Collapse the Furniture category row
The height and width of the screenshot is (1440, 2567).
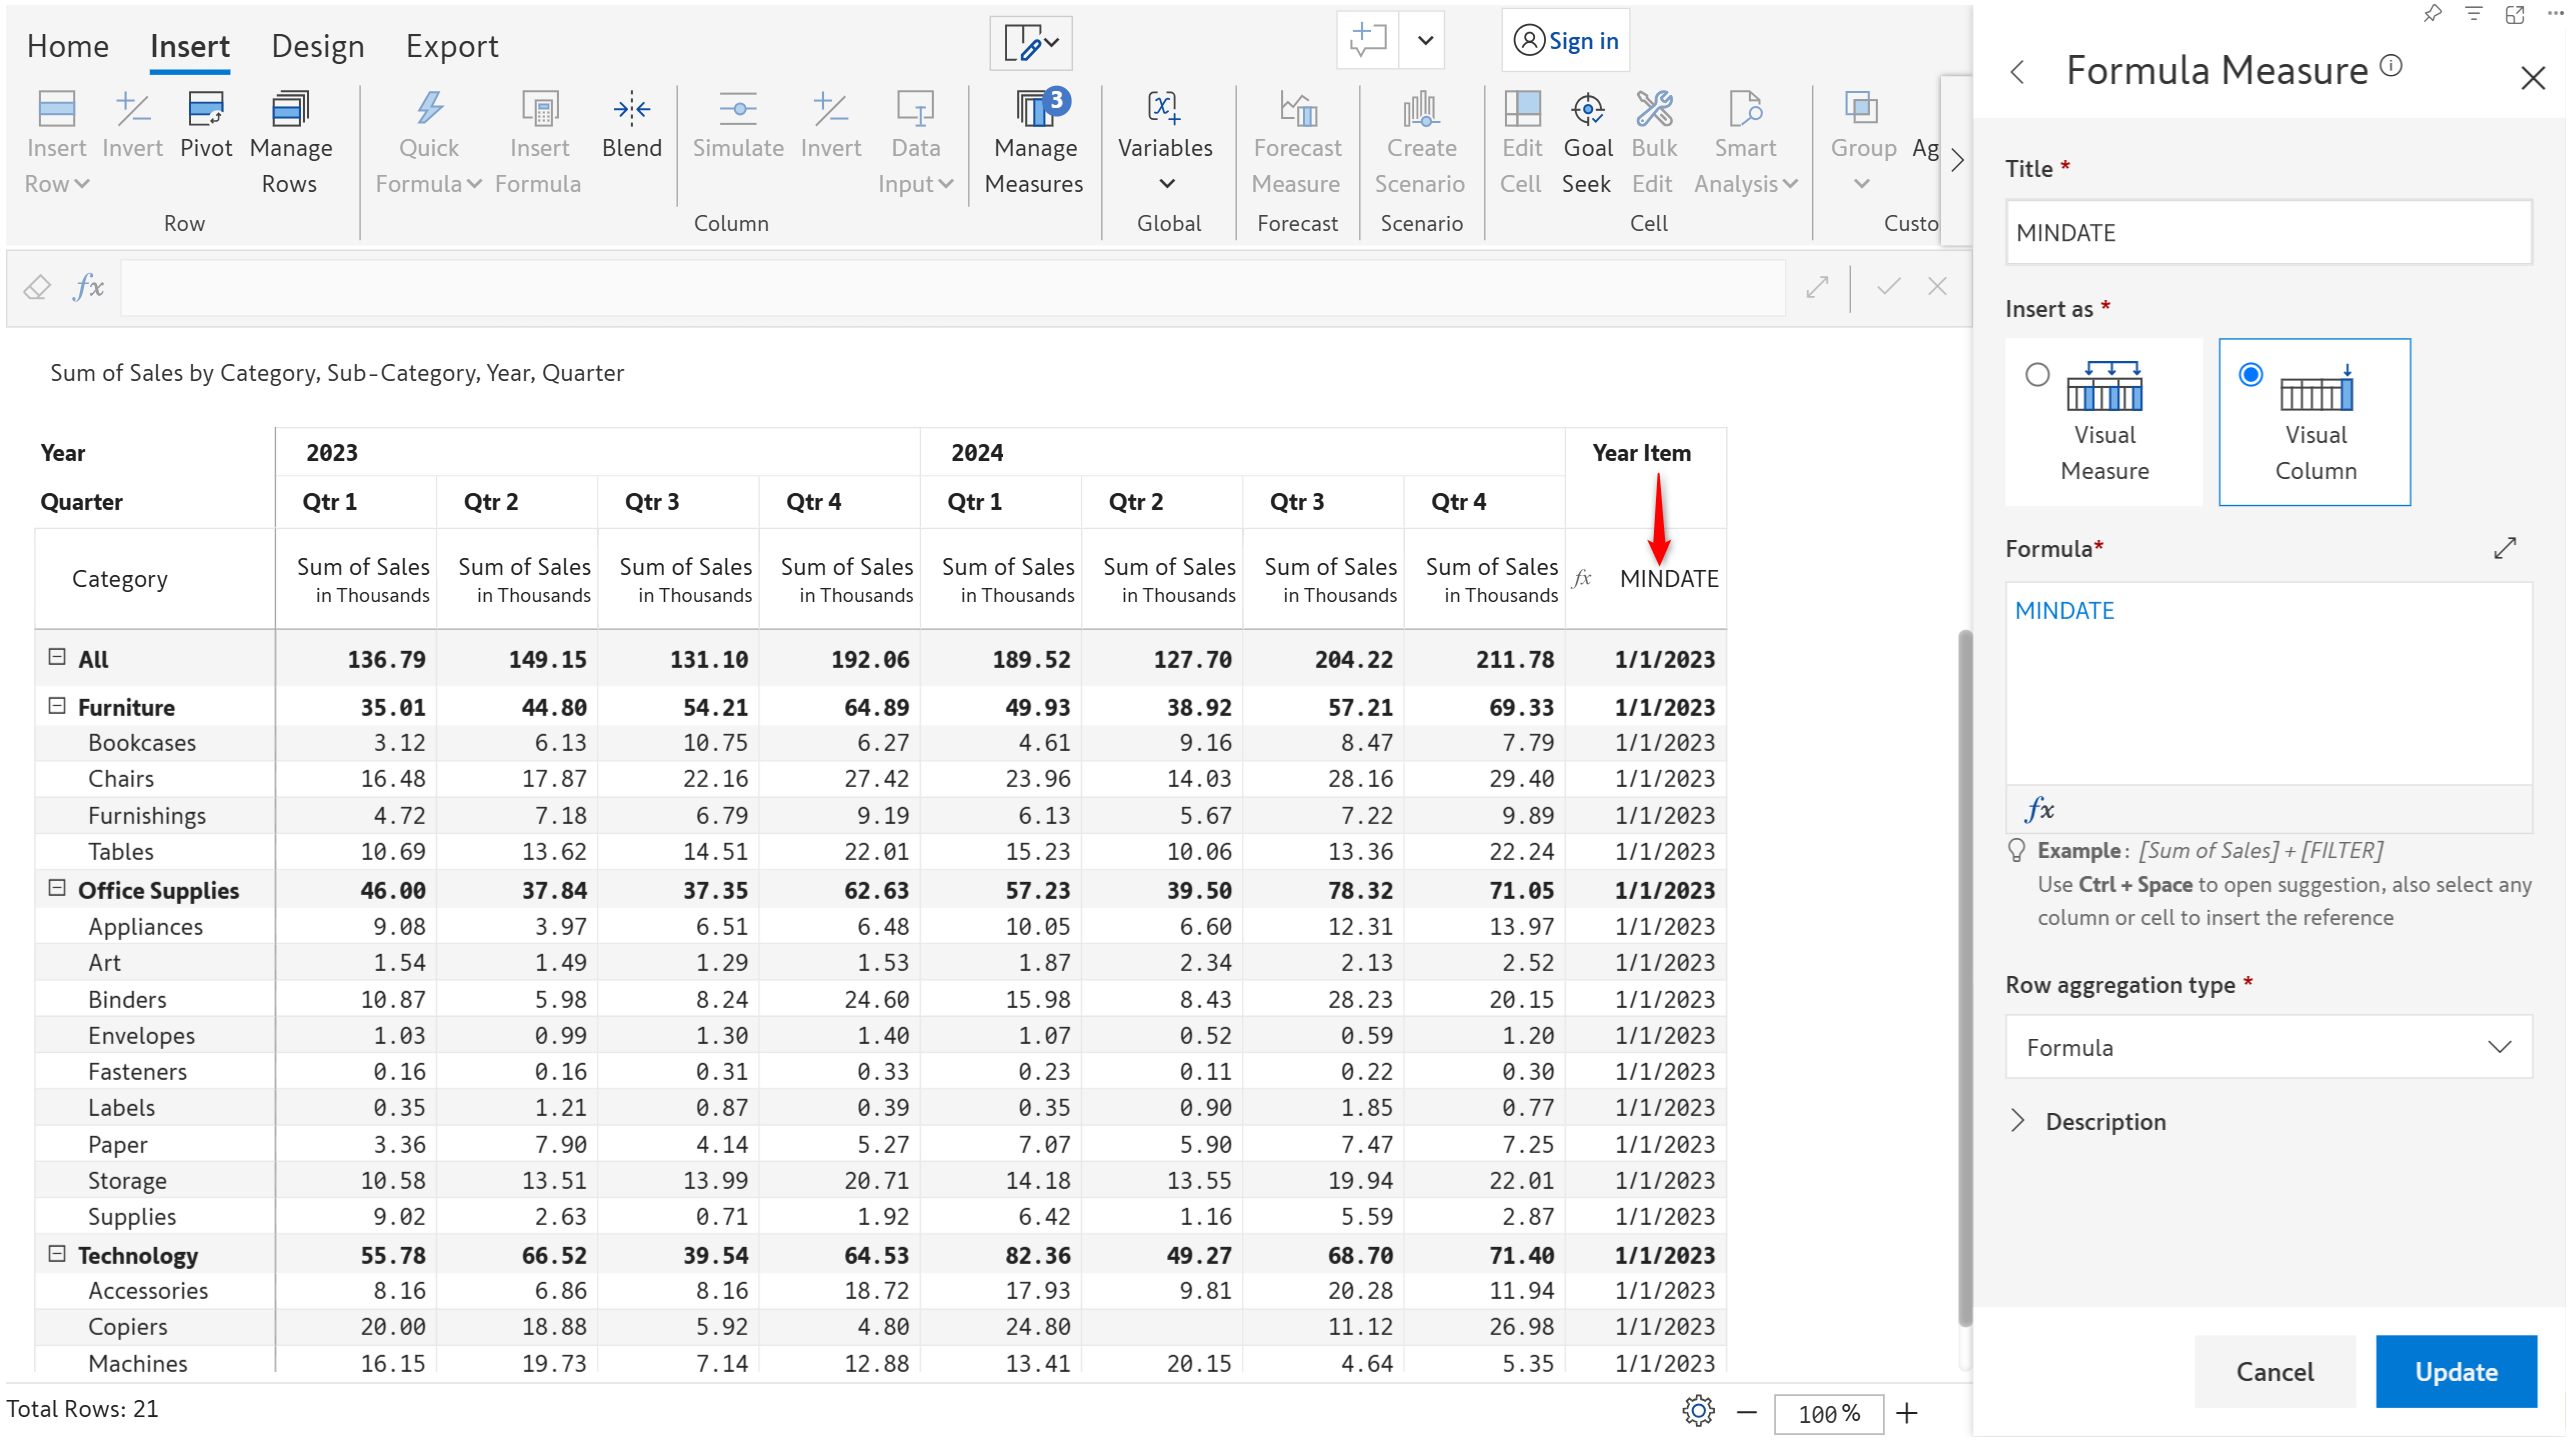tap(57, 706)
